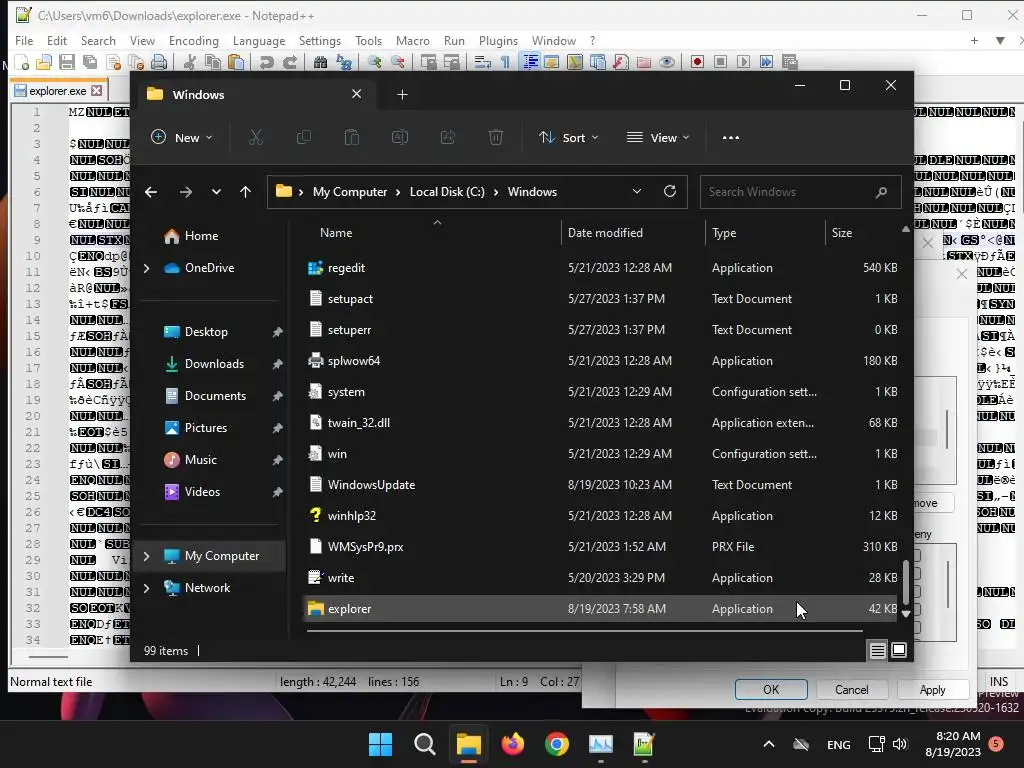Expand Network in navigation pane
The width and height of the screenshot is (1024, 768).
point(147,588)
